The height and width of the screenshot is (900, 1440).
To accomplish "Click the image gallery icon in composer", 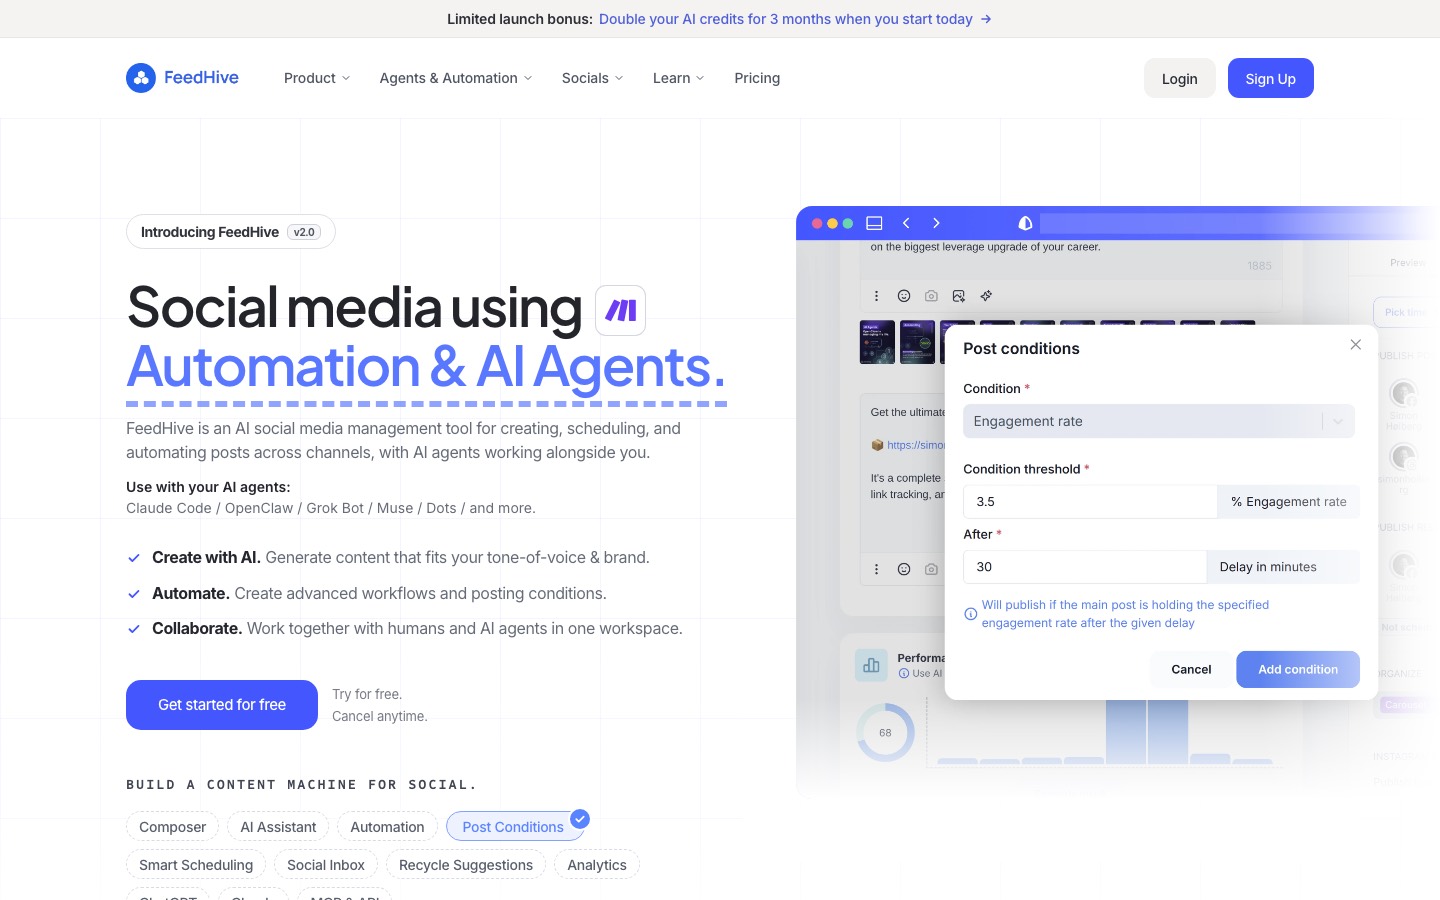I will click(x=959, y=296).
